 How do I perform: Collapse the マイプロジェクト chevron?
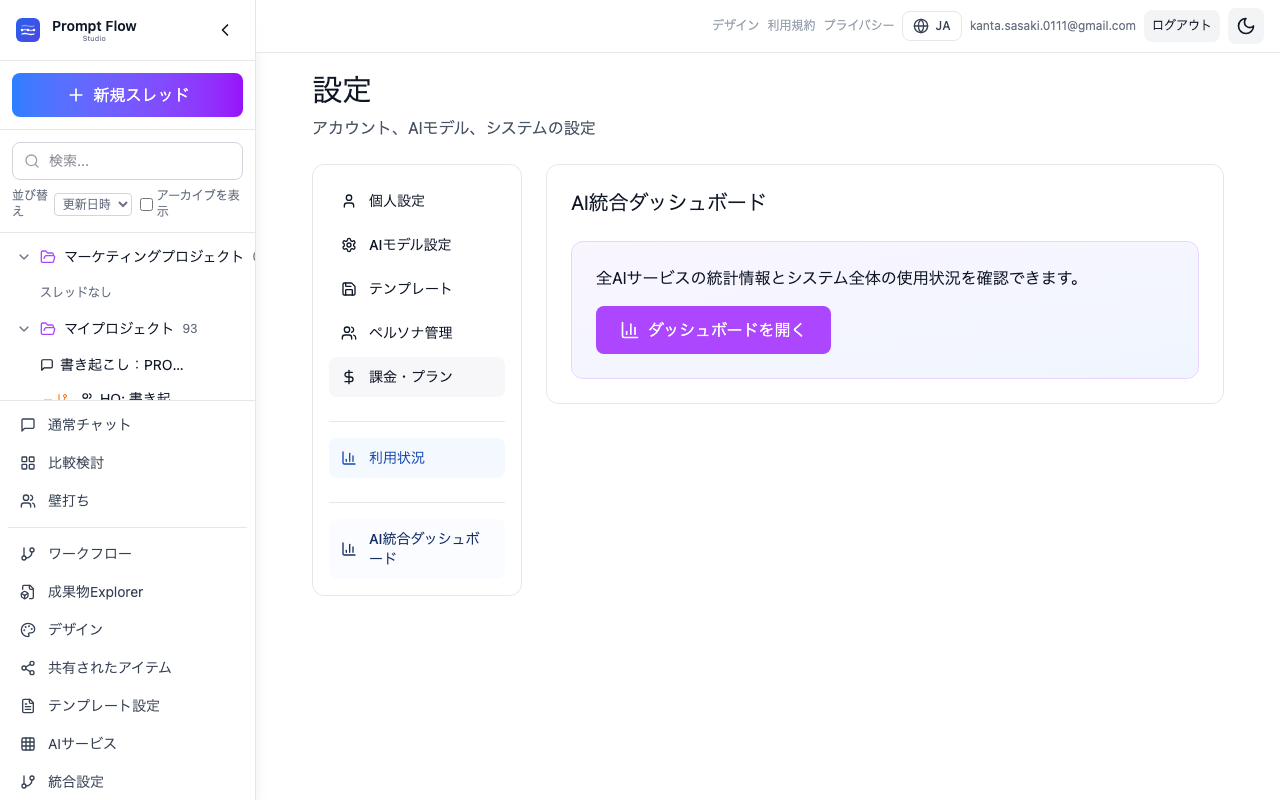[x=24, y=329]
